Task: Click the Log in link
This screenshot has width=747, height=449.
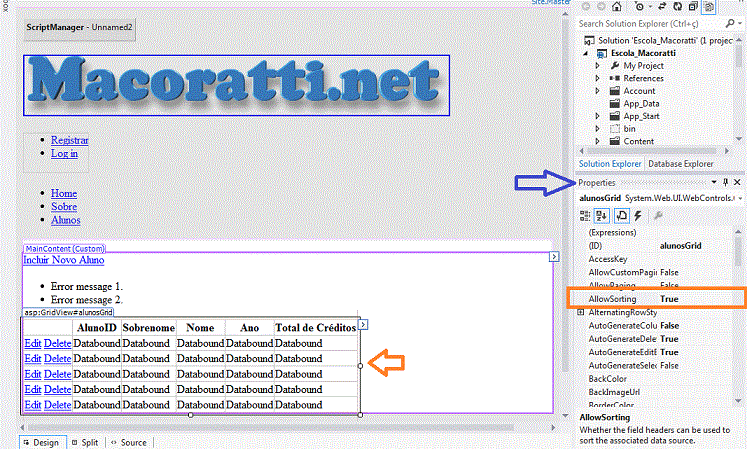Action: (x=64, y=153)
